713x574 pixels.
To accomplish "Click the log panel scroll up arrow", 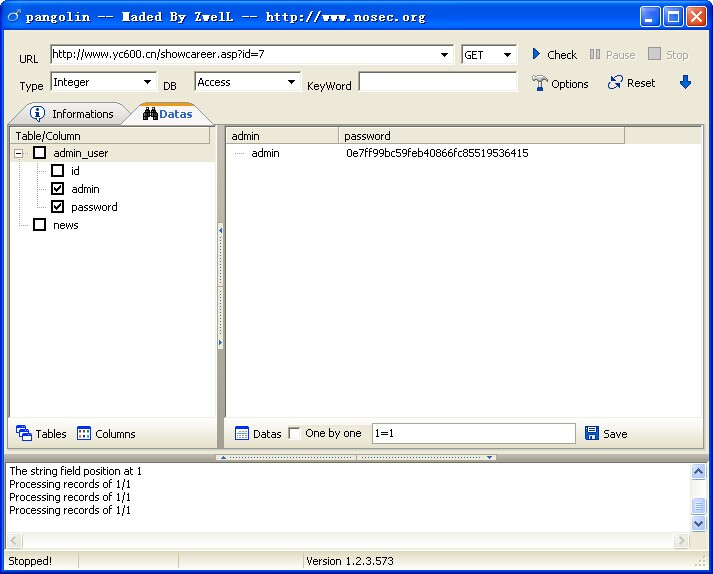I will pyautogui.click(x=698, y=471).
